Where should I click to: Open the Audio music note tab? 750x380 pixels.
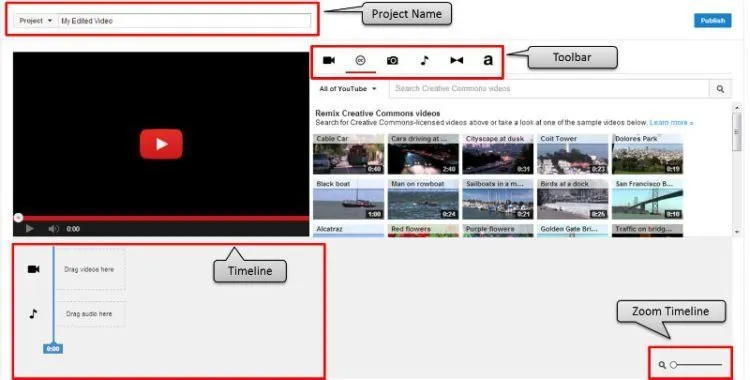coord(424,60)
